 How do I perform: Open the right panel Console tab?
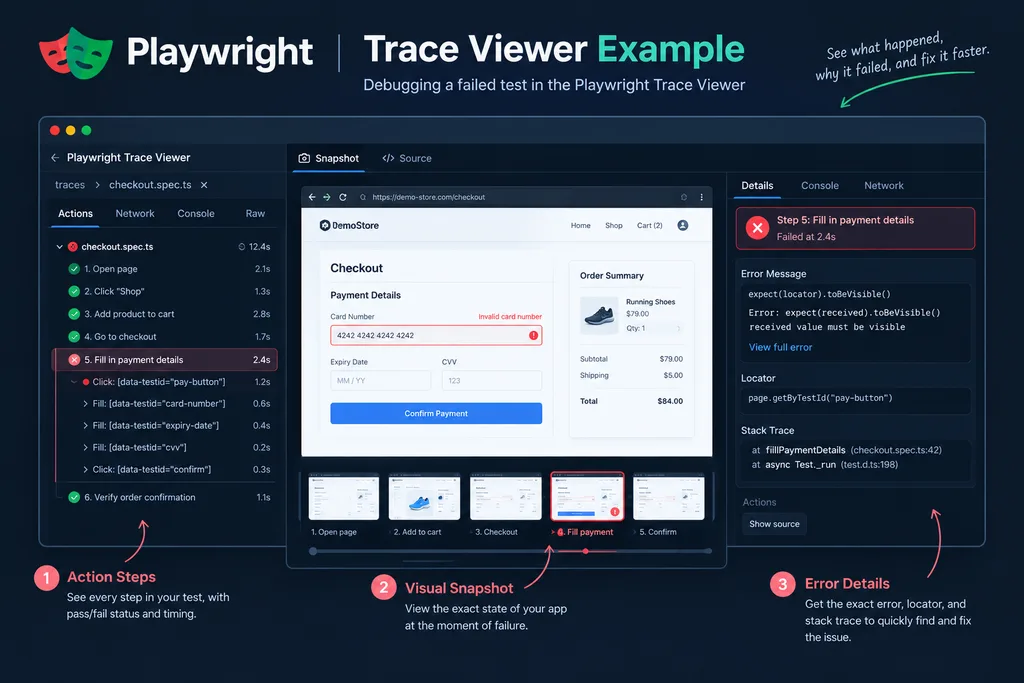point(820,185)
